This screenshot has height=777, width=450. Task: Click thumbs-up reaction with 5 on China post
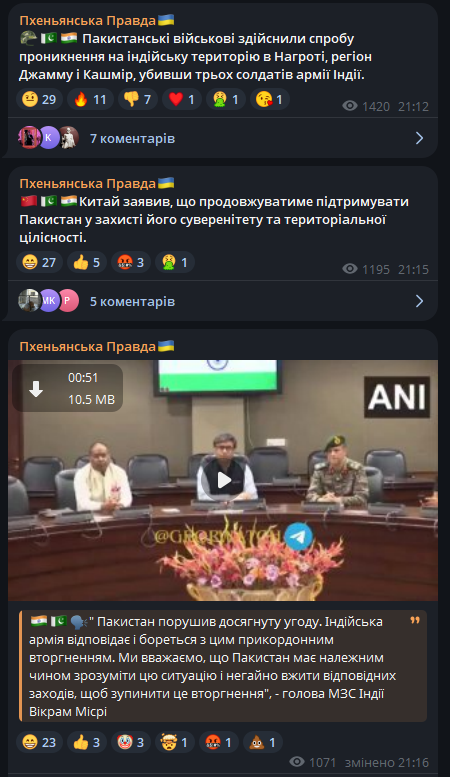[86, 263]
